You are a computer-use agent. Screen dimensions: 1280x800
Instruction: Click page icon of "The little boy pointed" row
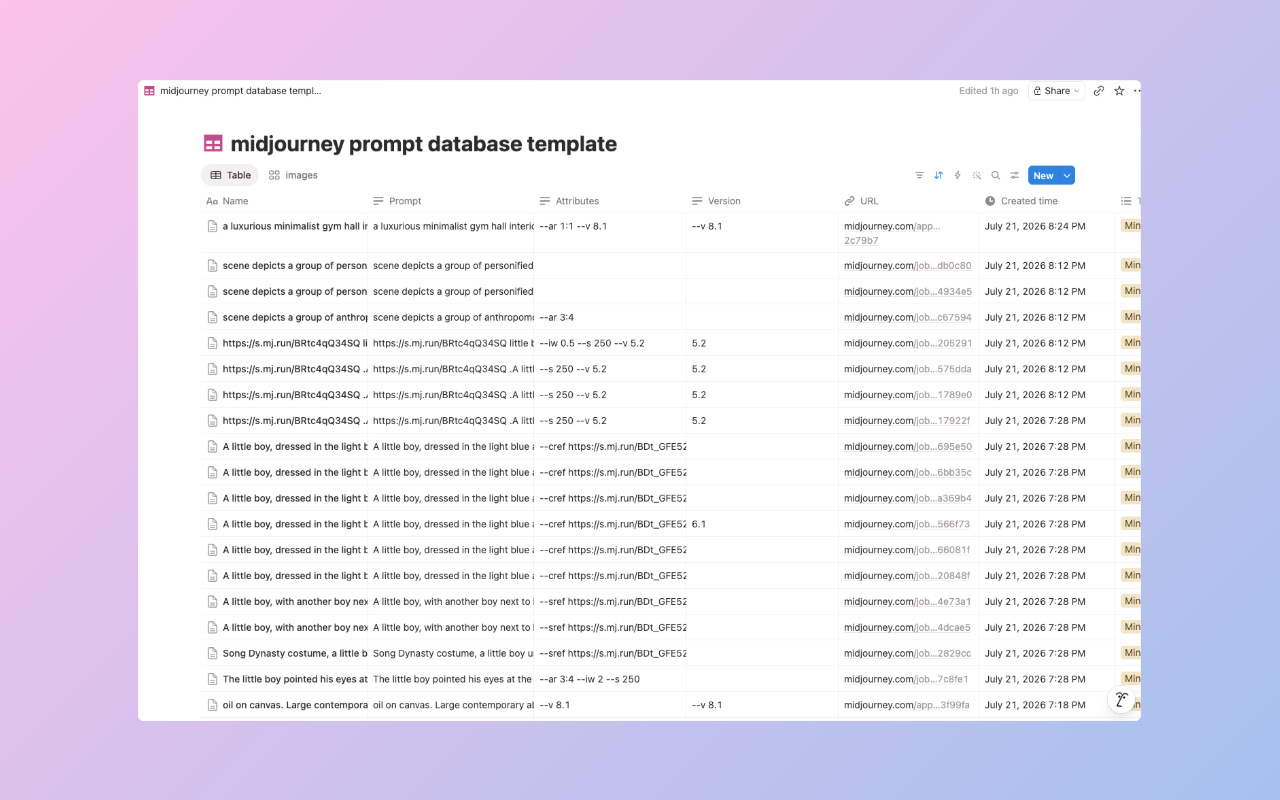pos(212,680)
